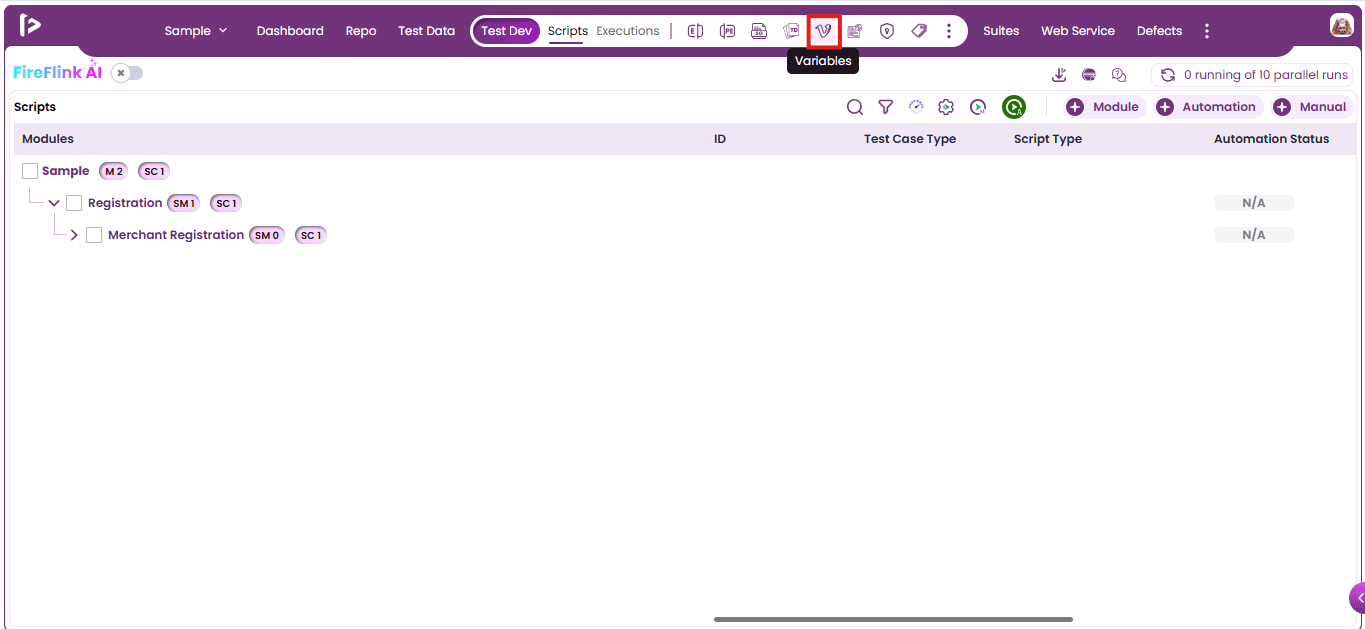Click the manual run circular play icon

coord(978,107)
